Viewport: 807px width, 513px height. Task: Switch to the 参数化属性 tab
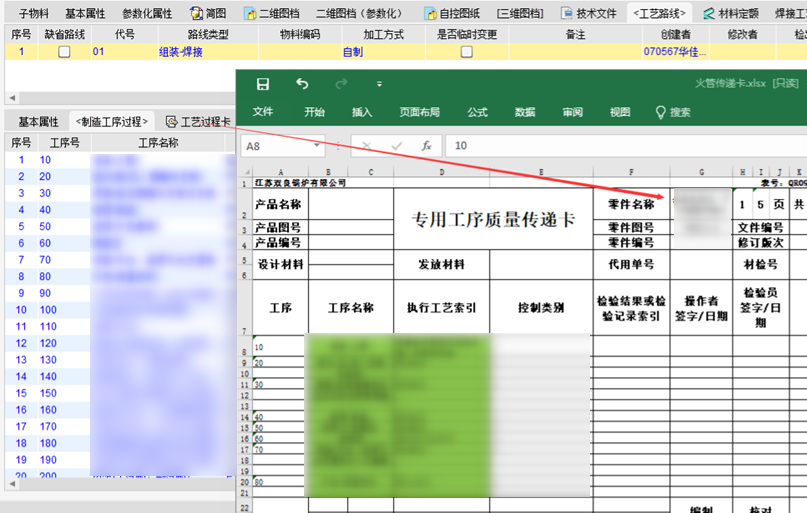click(x=147, y=13)
